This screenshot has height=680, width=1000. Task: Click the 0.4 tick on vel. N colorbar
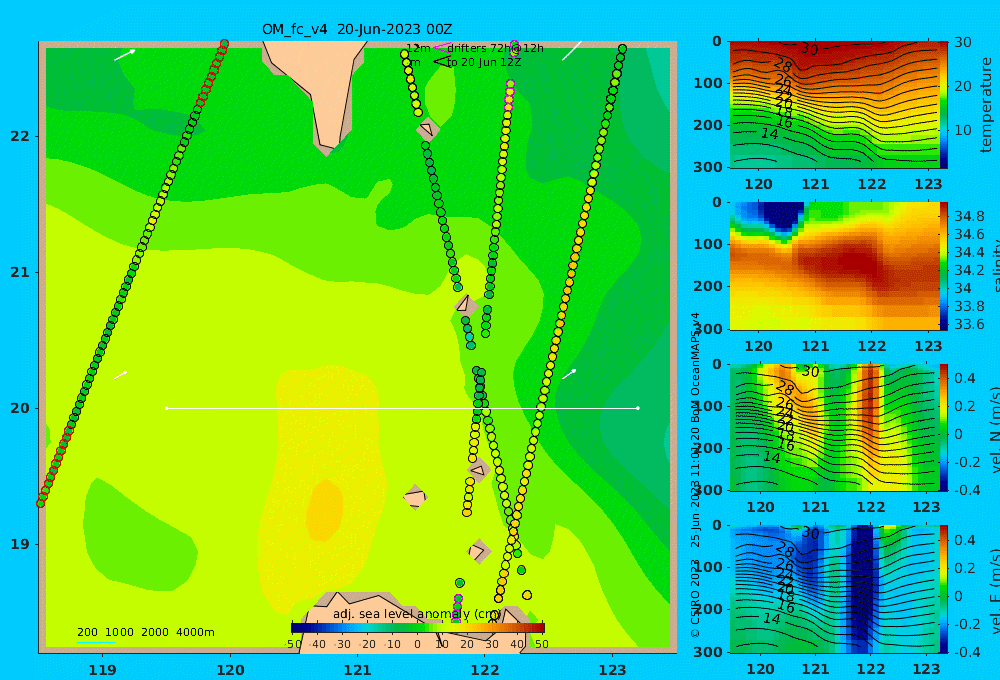coord(967,378)
